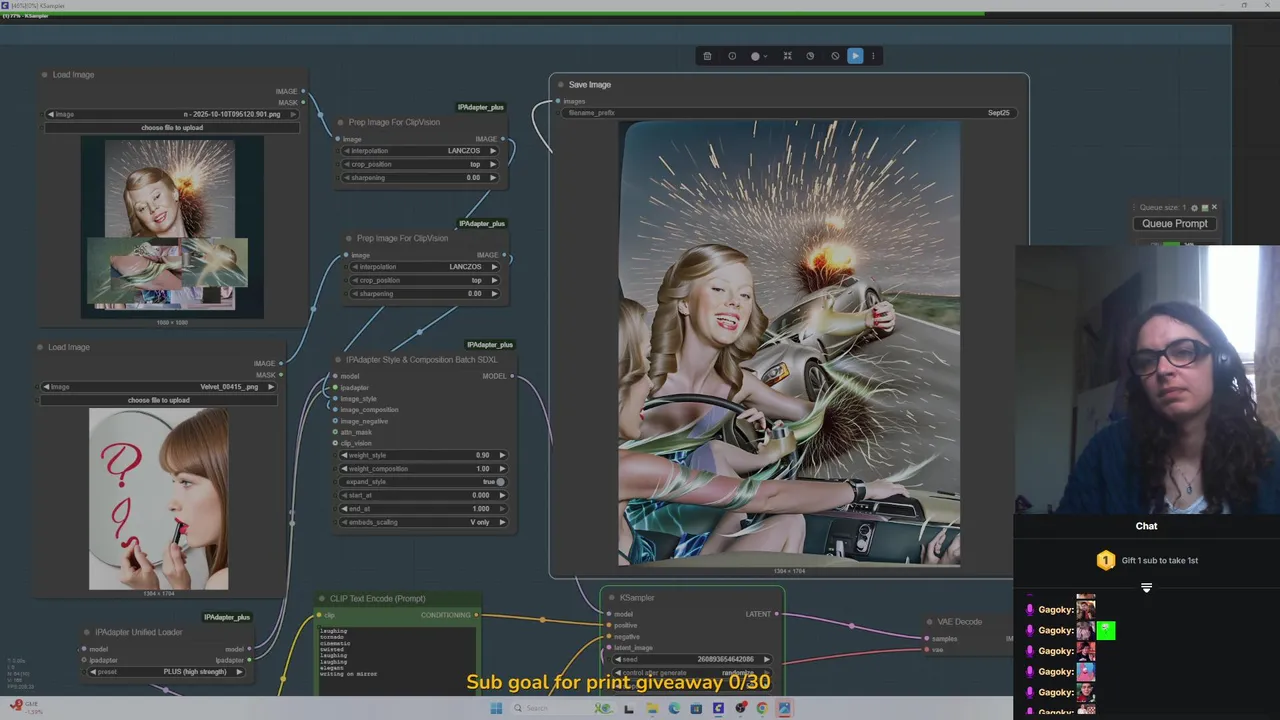This screenshot has width=1280, height=720.
Task: Open settings gear in queue panel
Action: tap(1194, 208)
